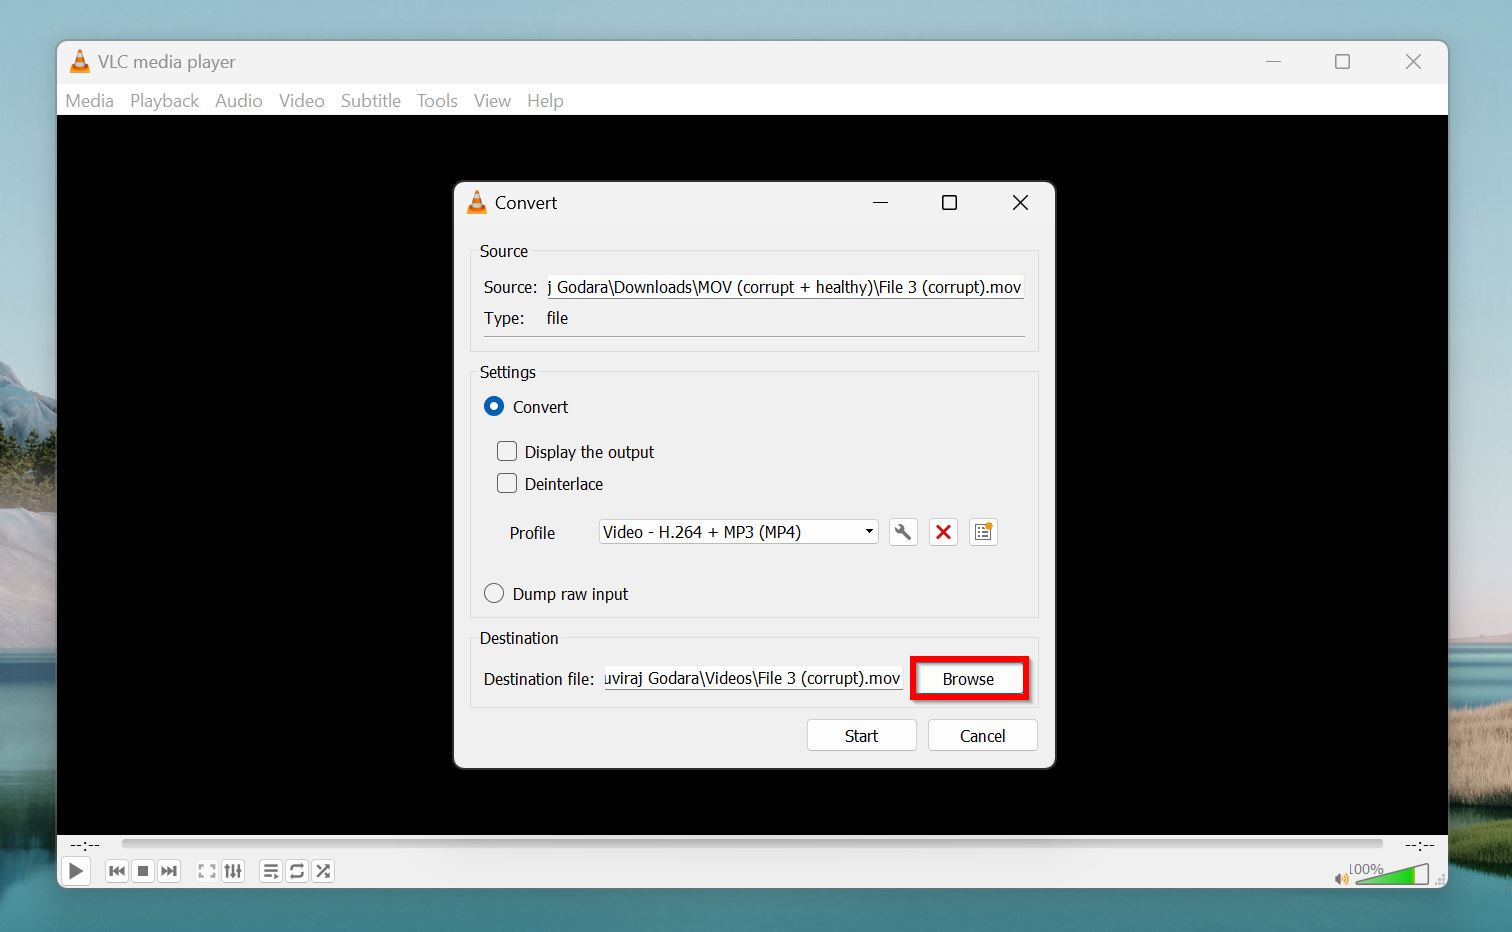
Task: Toggle fullscreen with the frame icon
Action: point(206,871)
